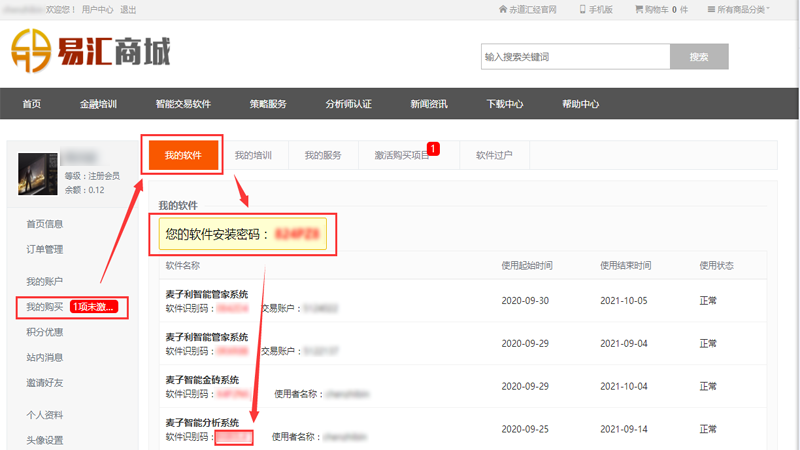The image size is (800, 450).
Task: Select the 我的软件 tab
Action: pyautogui.click(x=183, y=155)
